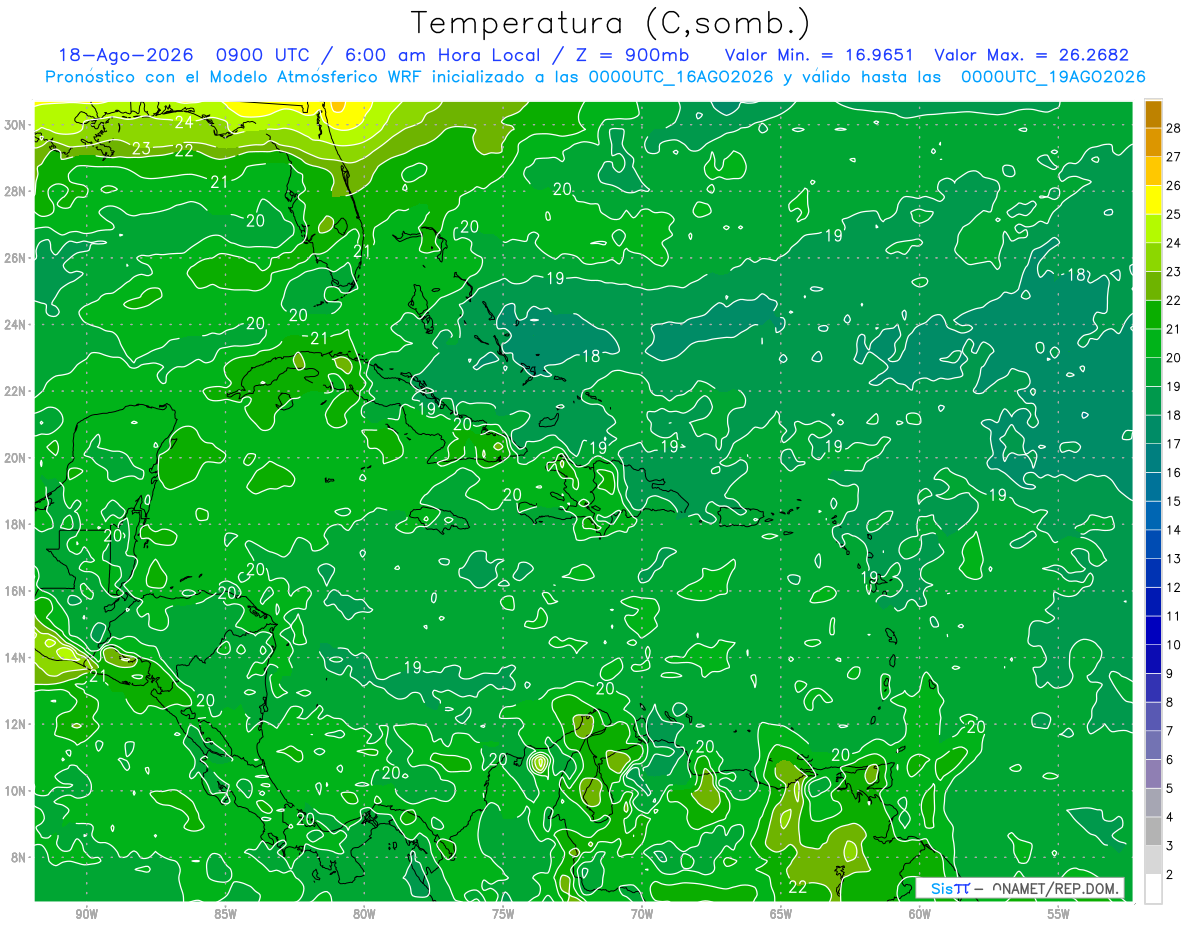Click the "24" contour label on the map
The width and height of the screenshot is (1200, 927).
pyautogui.click(x=184, y=122)
